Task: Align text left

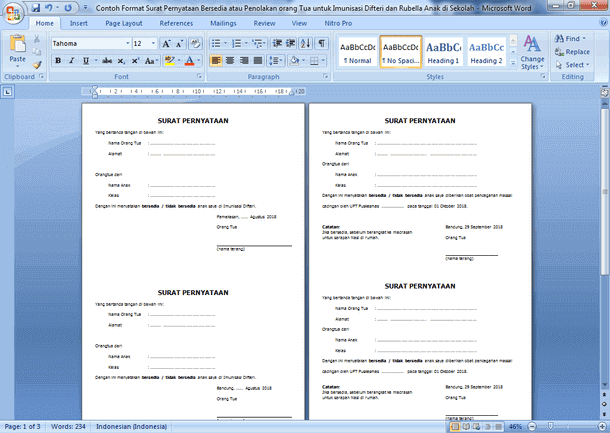Action: tap(216, 61)
